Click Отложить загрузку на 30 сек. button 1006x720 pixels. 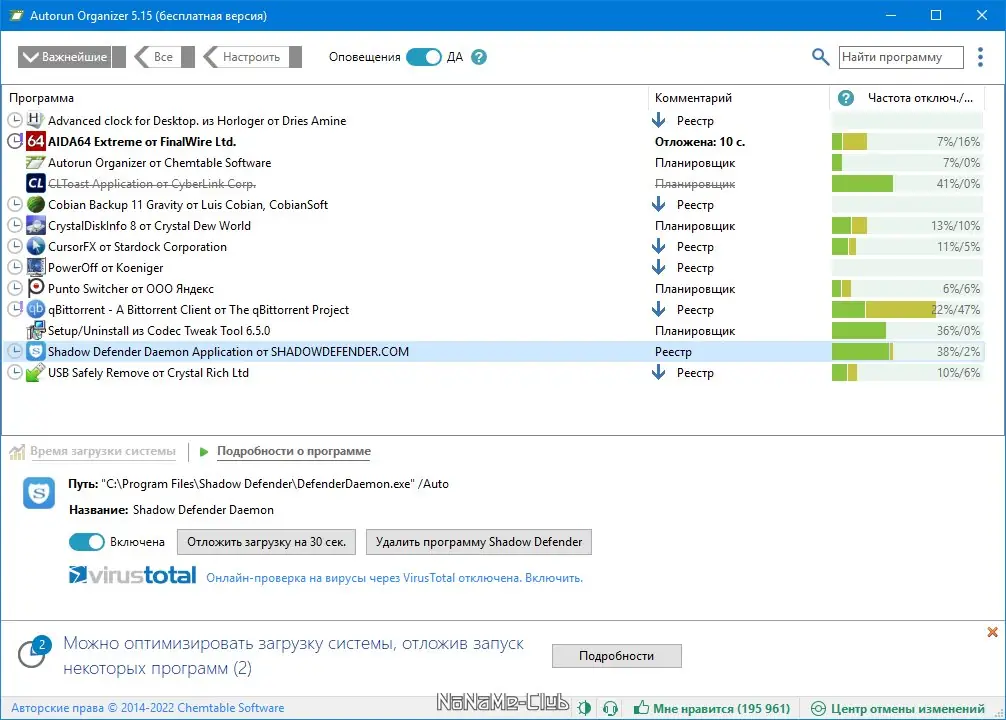click(x=266, y=542)
